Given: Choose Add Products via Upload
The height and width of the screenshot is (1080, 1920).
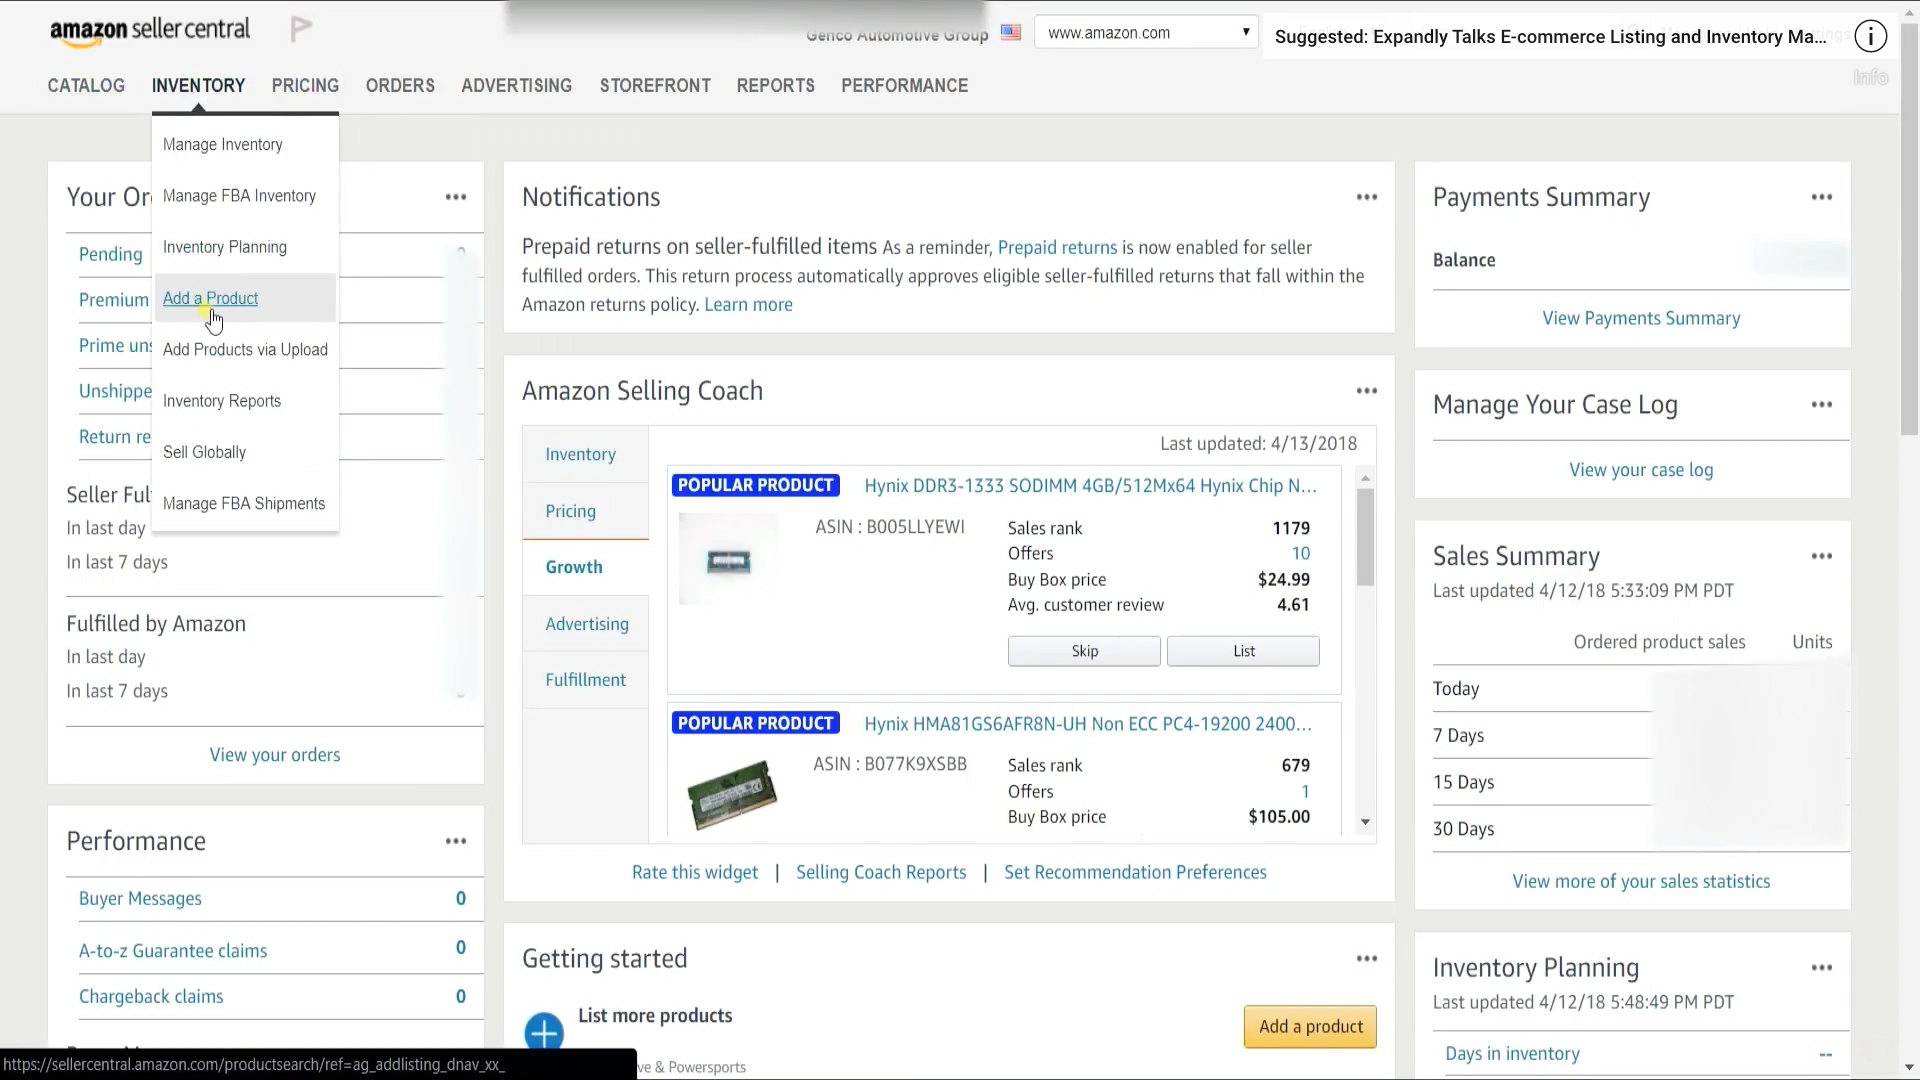Looking at the screenshot, I should click(x=245, y=349).
